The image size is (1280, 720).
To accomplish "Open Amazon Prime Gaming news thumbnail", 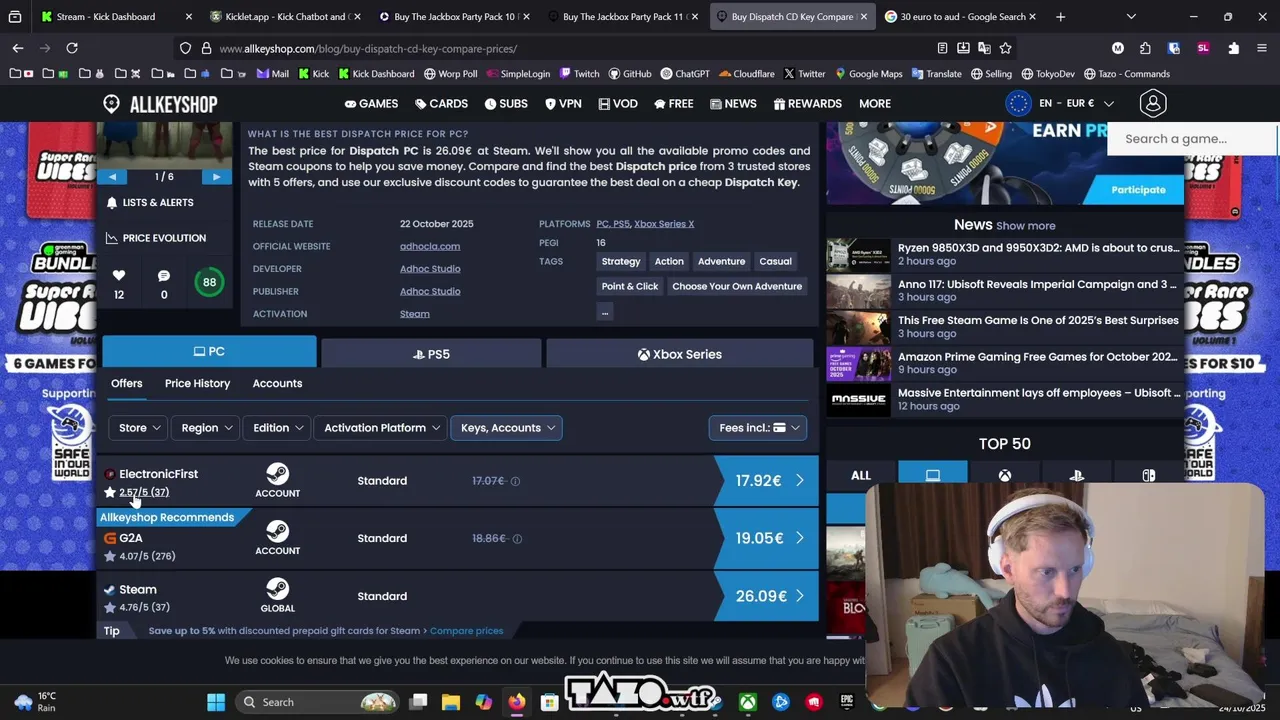I will [x=858, y=363].
